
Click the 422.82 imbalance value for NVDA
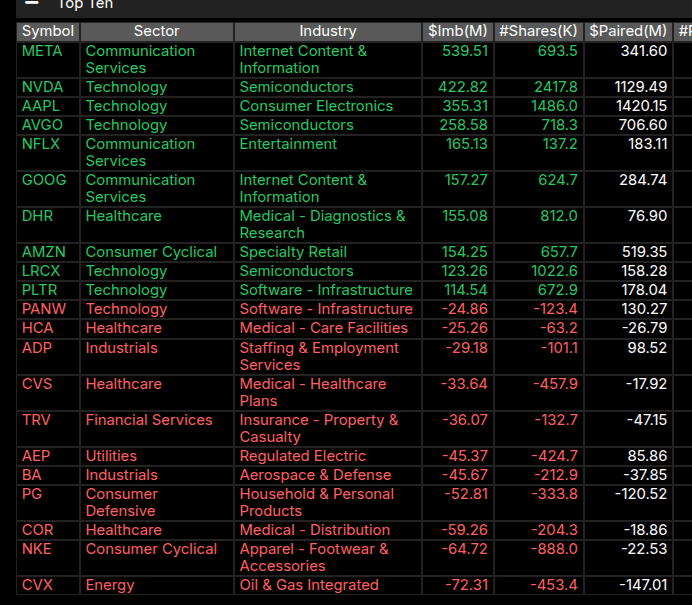point(463,87)
